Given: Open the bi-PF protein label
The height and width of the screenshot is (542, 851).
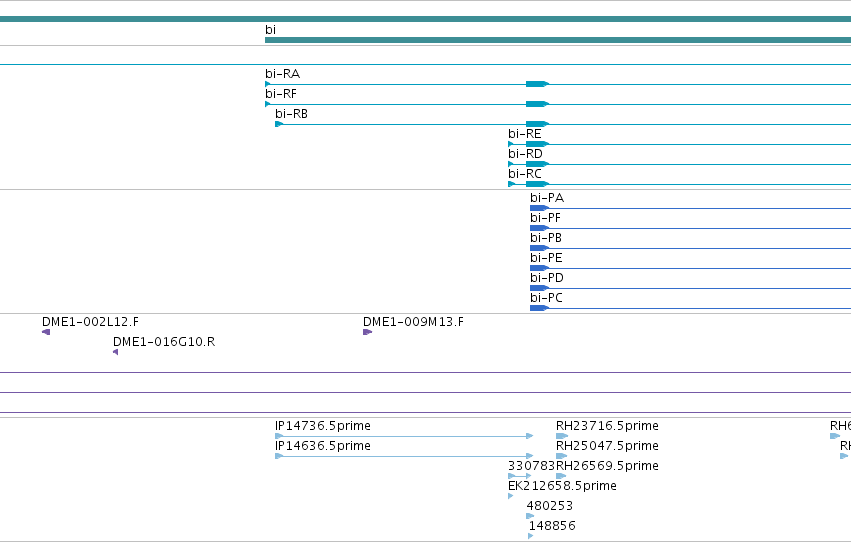Looking at the screenshot, I should coord(545,218).
